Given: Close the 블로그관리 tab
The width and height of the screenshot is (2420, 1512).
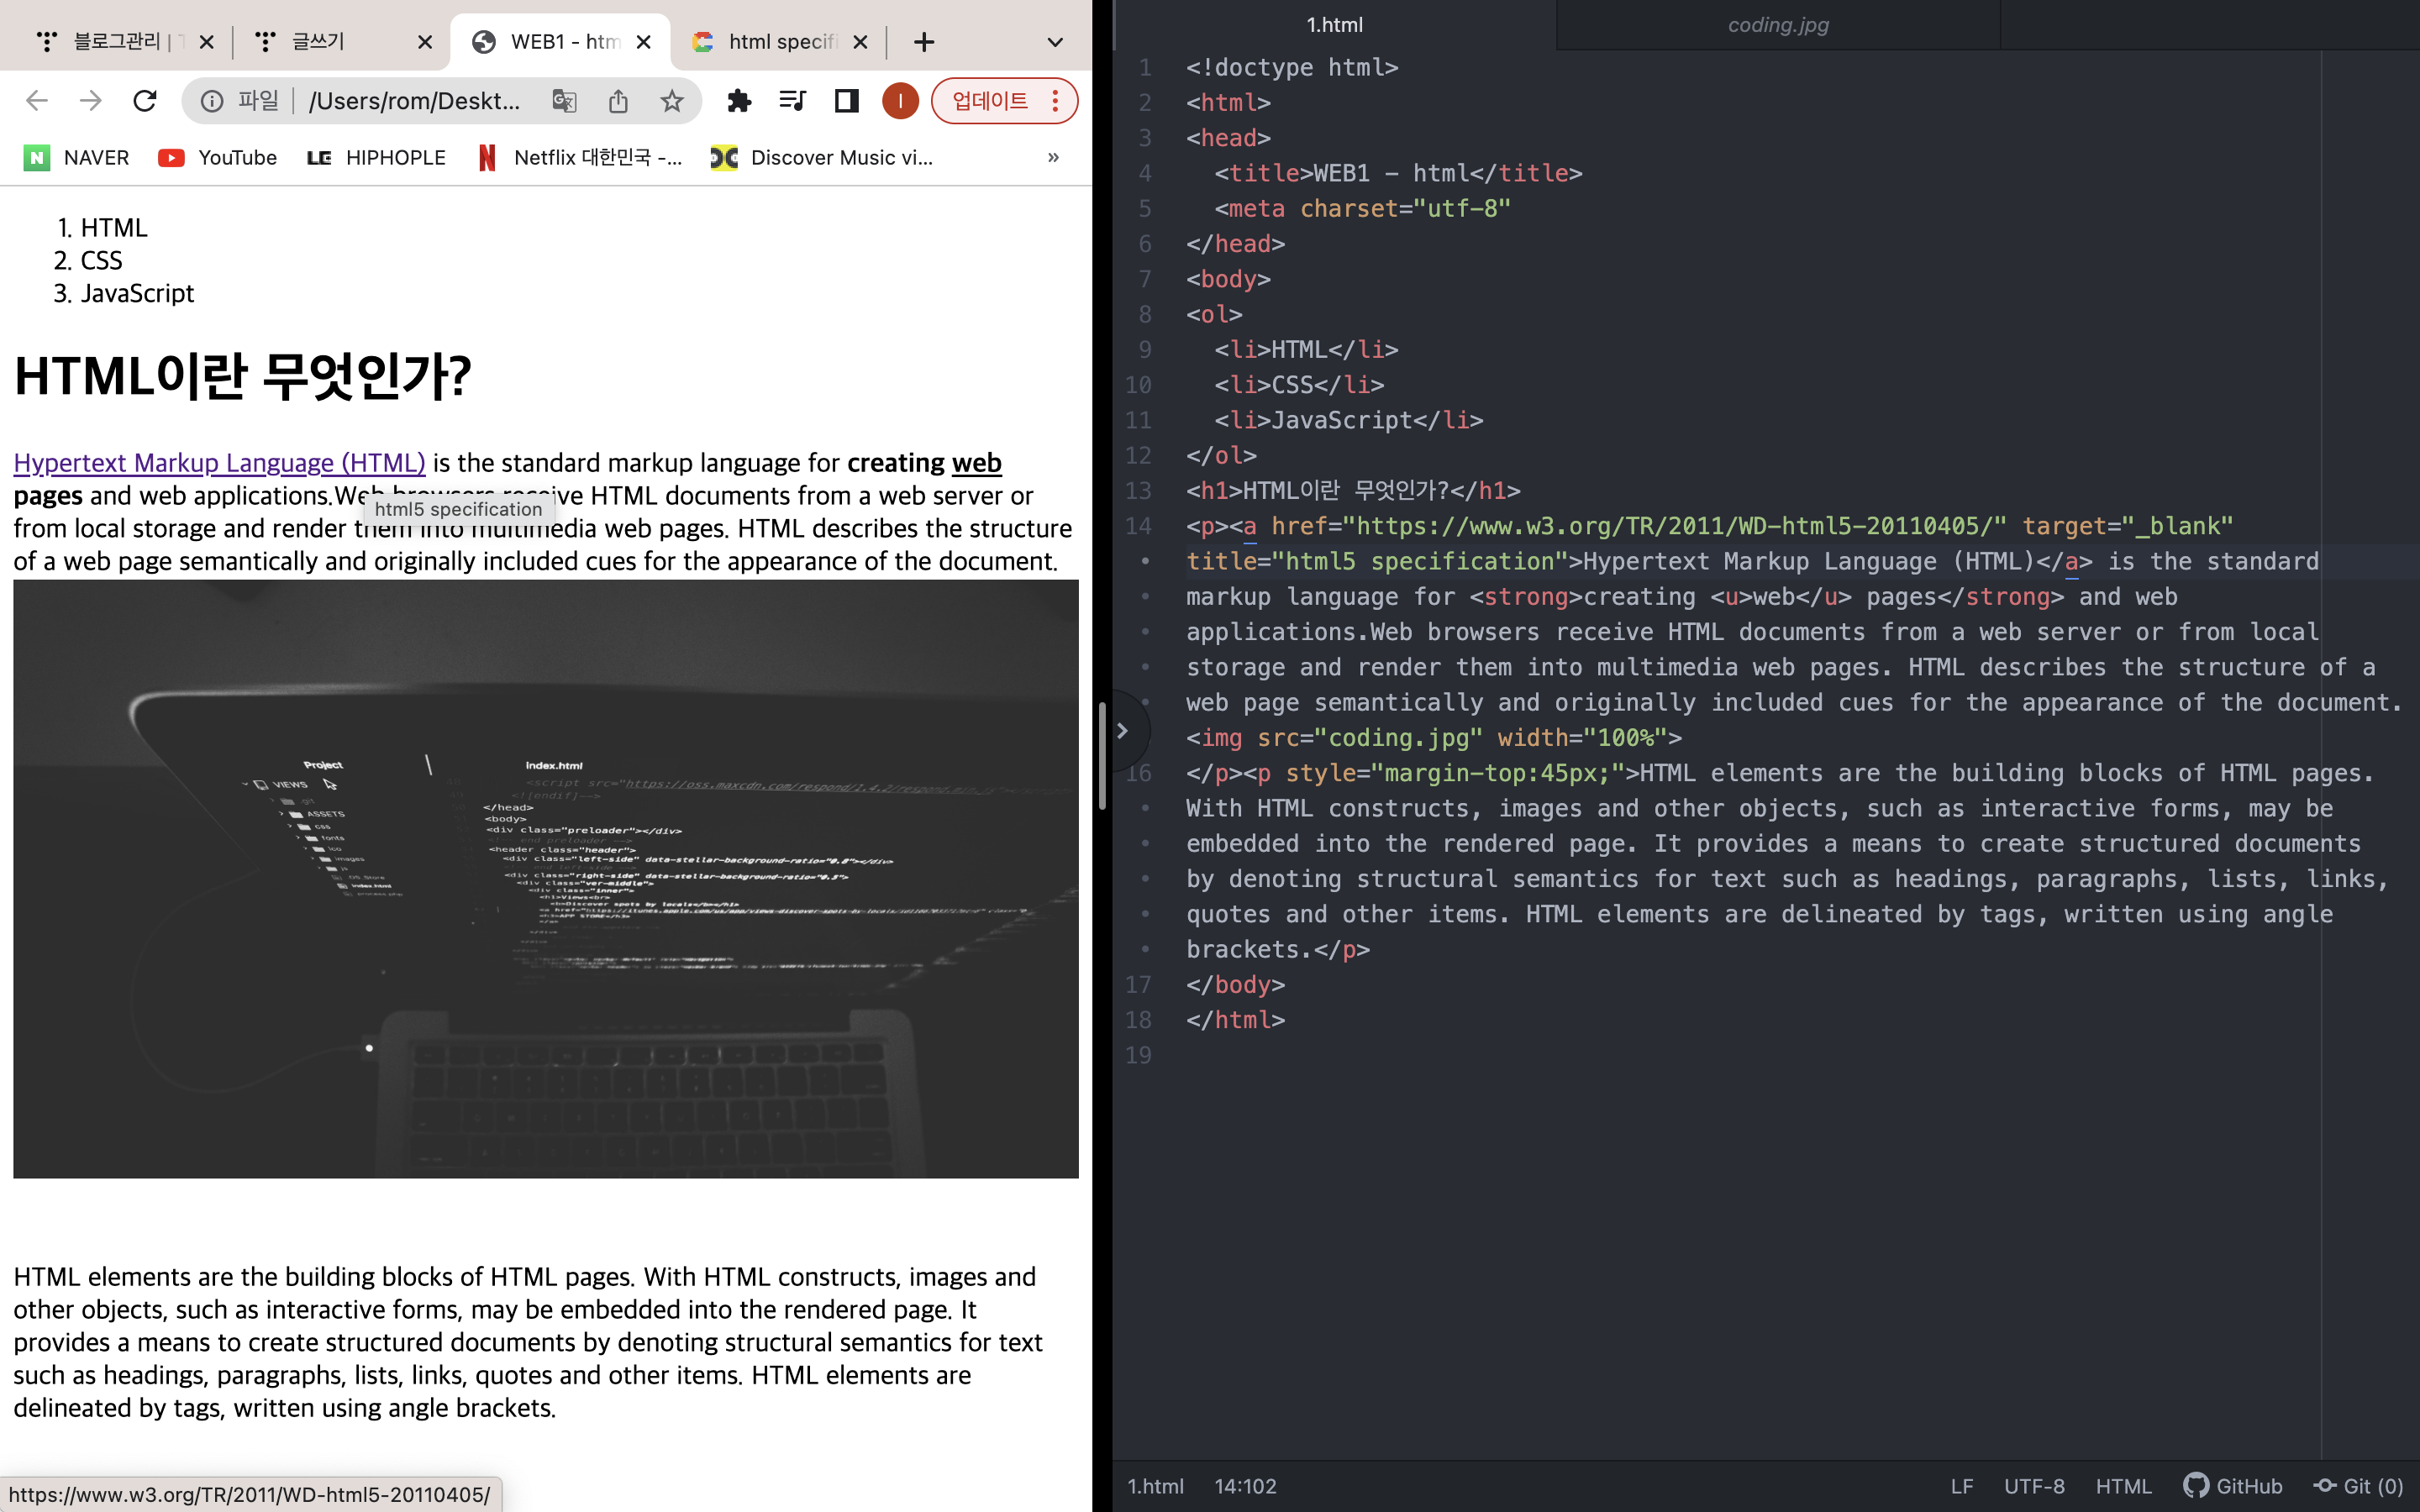Looking at the screenshot, I should click(x=206, y=42).
